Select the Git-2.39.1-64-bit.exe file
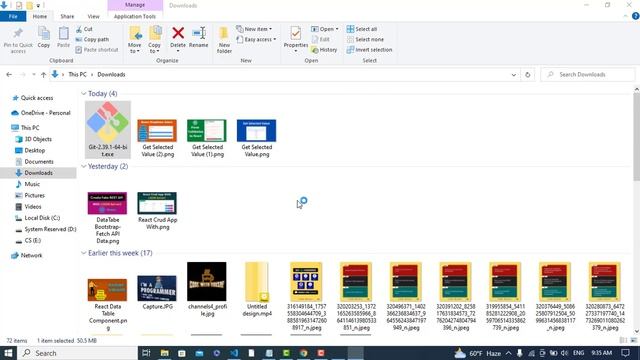This screenshot has height=360, width=640. 108,129
